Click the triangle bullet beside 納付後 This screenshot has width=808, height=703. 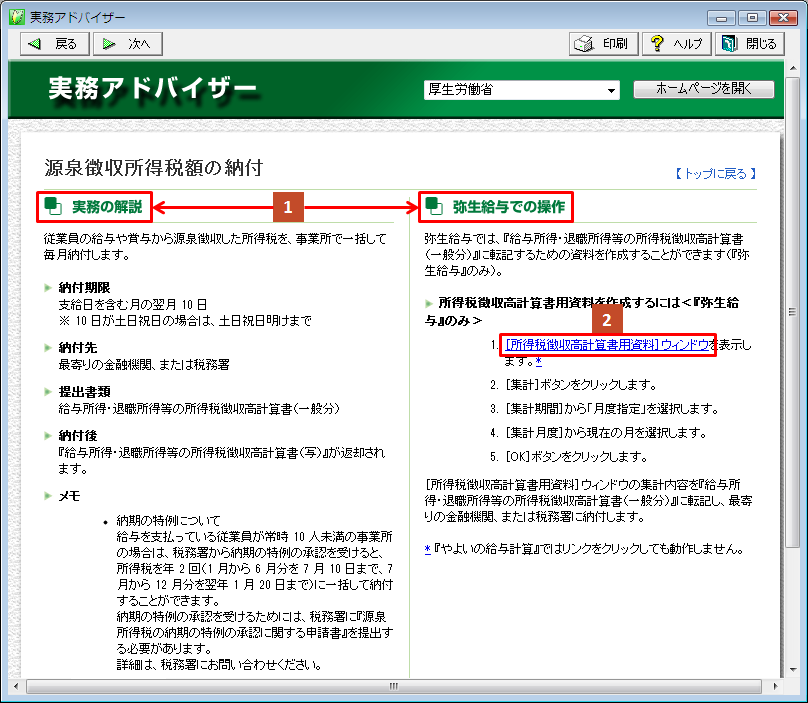[x=48, y=436]
